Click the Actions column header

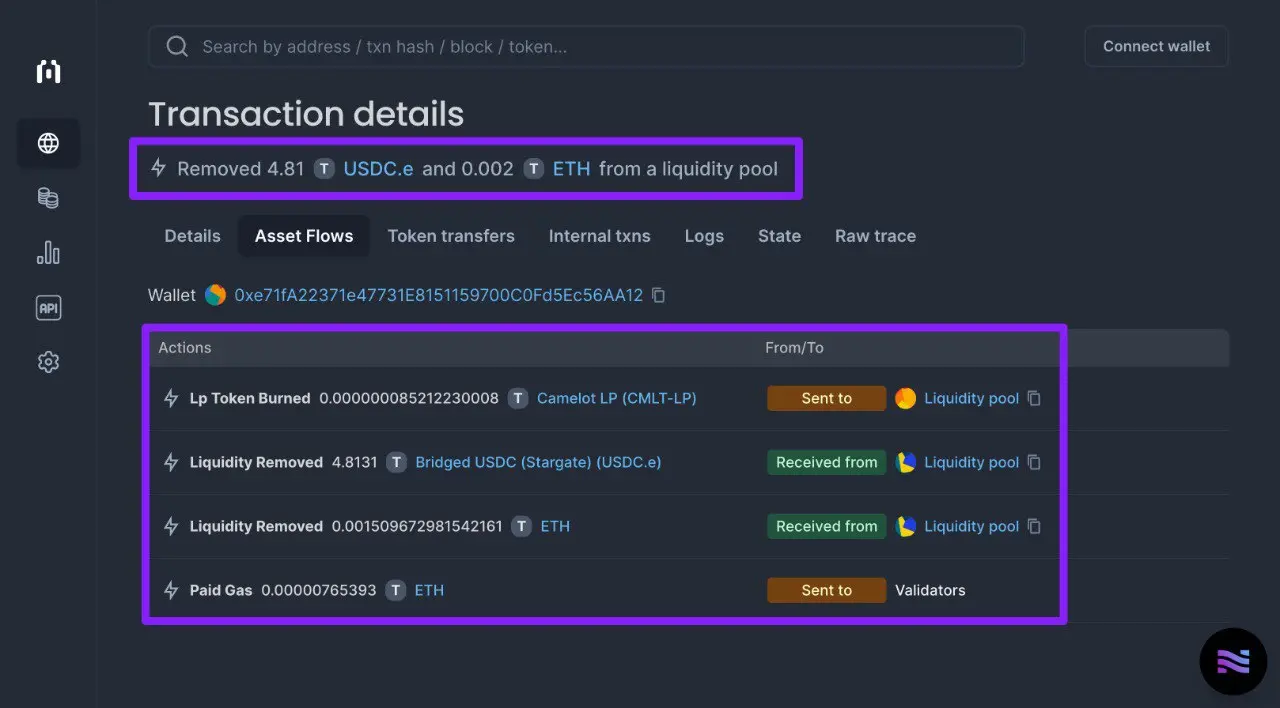[185, 347]
